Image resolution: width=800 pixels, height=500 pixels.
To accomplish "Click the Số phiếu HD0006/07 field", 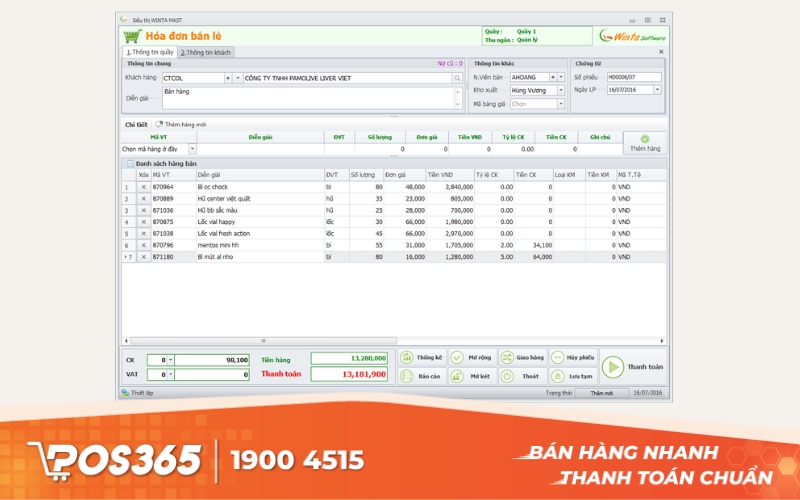I will tap(634, 77).
